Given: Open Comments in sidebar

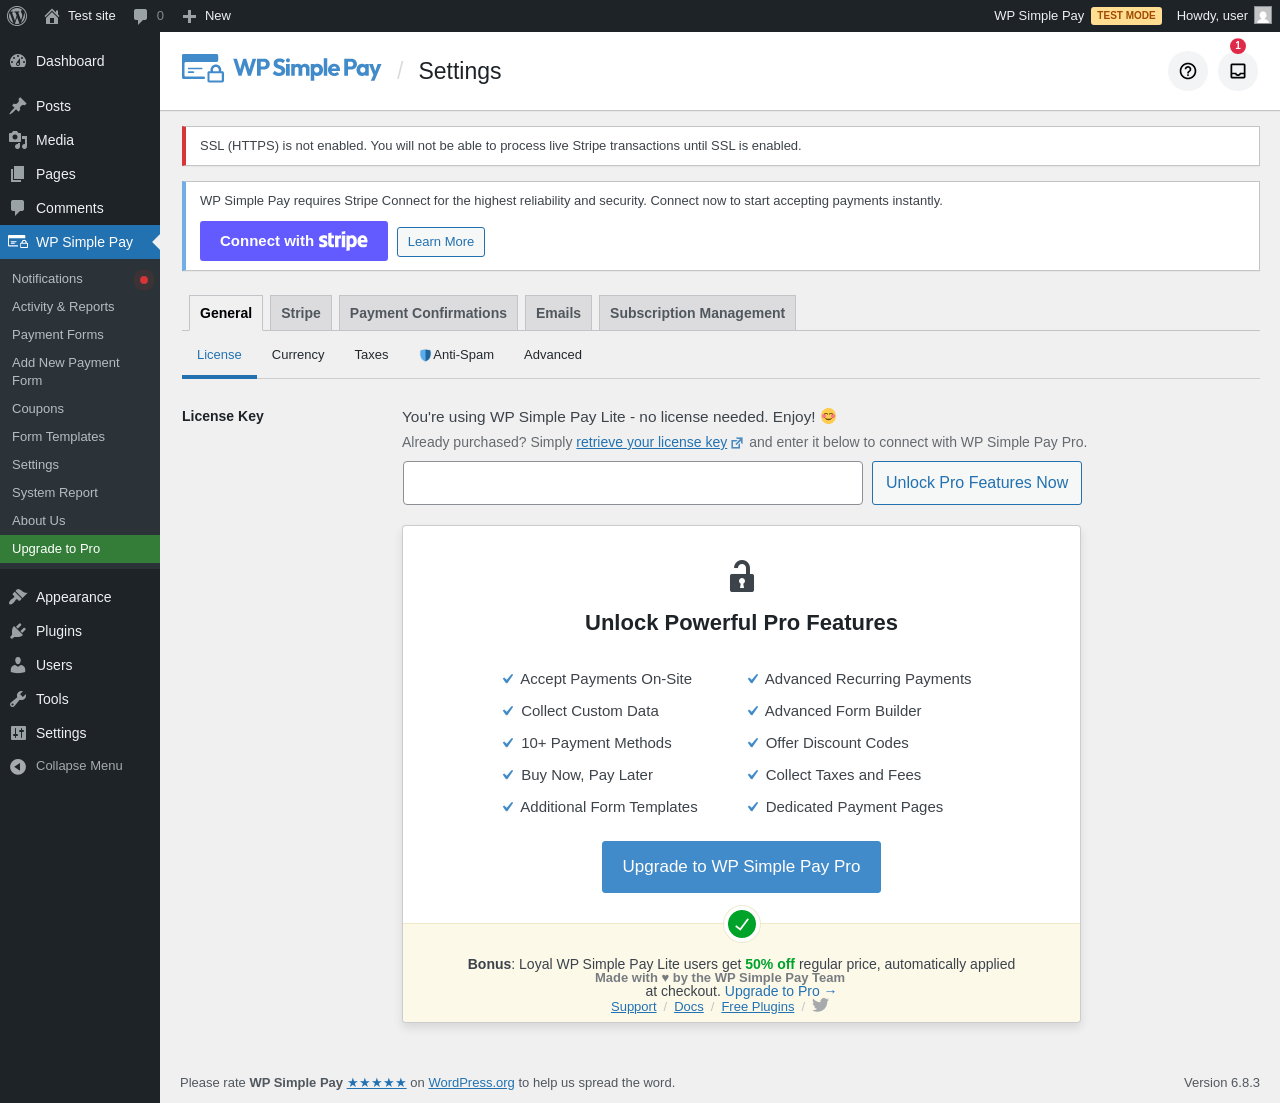Looking at the screenshot, I should point(80,208).
